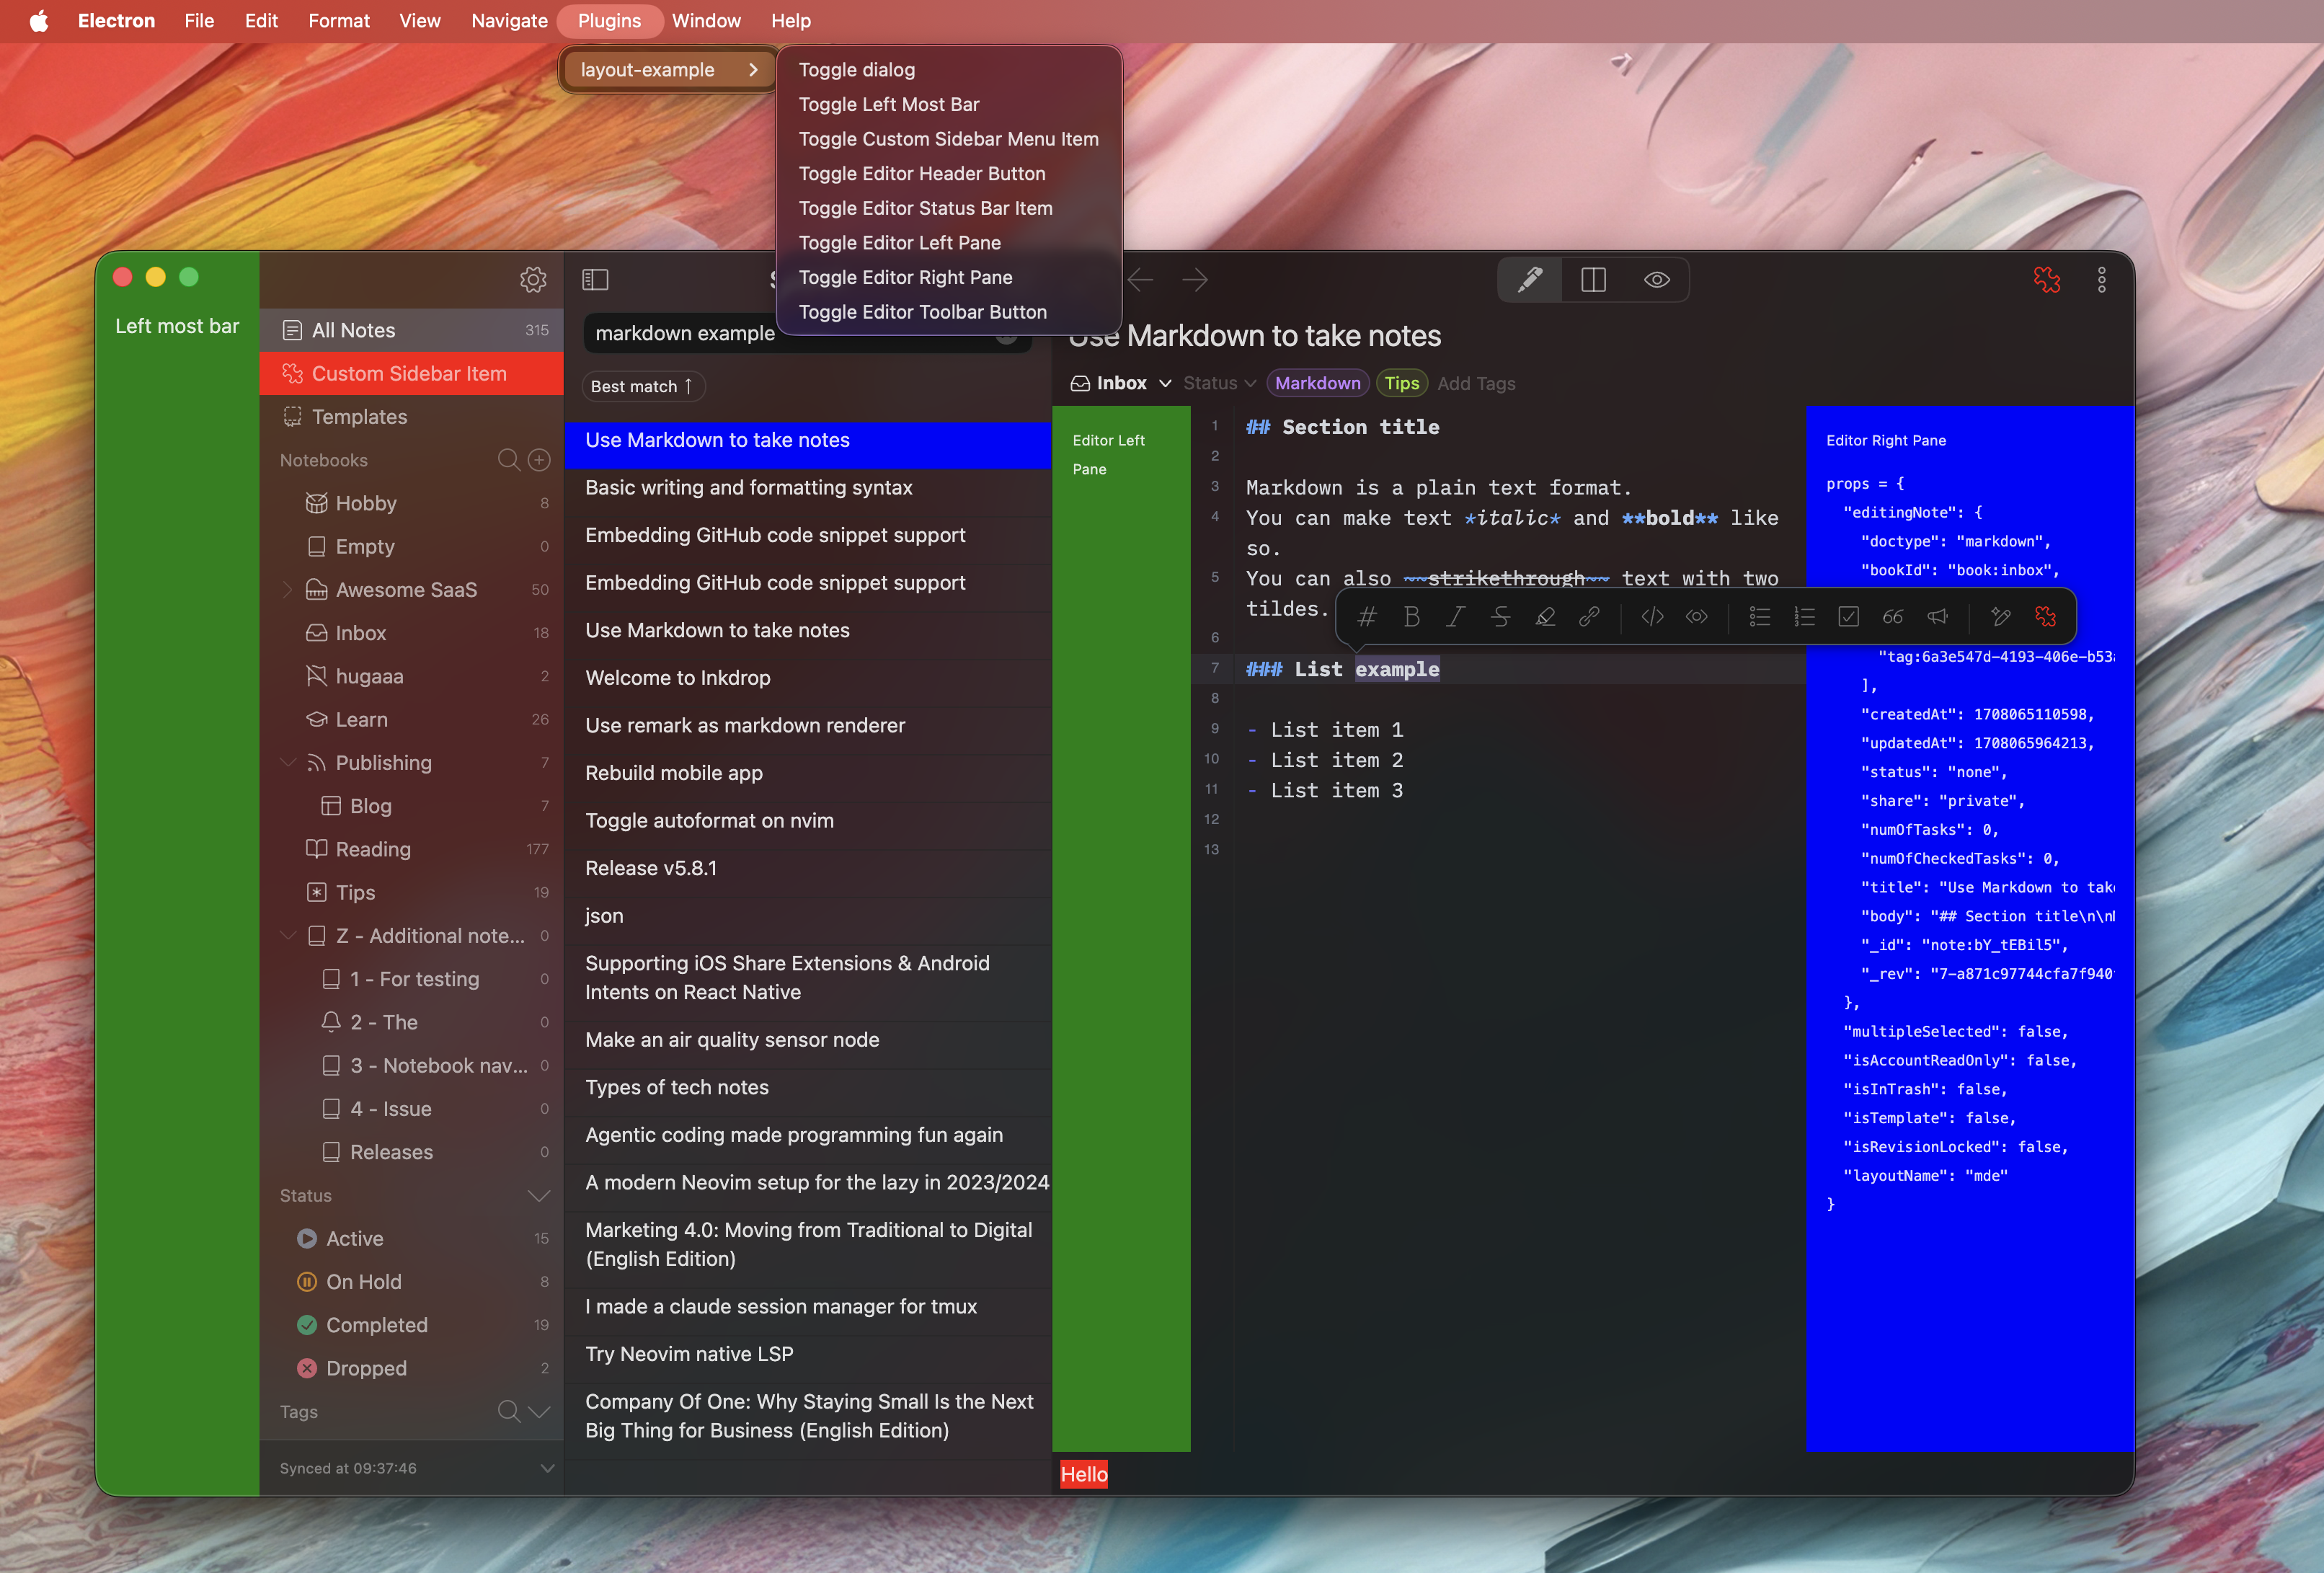Viewport: 2324px width, 1573px height.
Task: Insert bulleted list from the toolbar
Action: [x=1759, y=617]
